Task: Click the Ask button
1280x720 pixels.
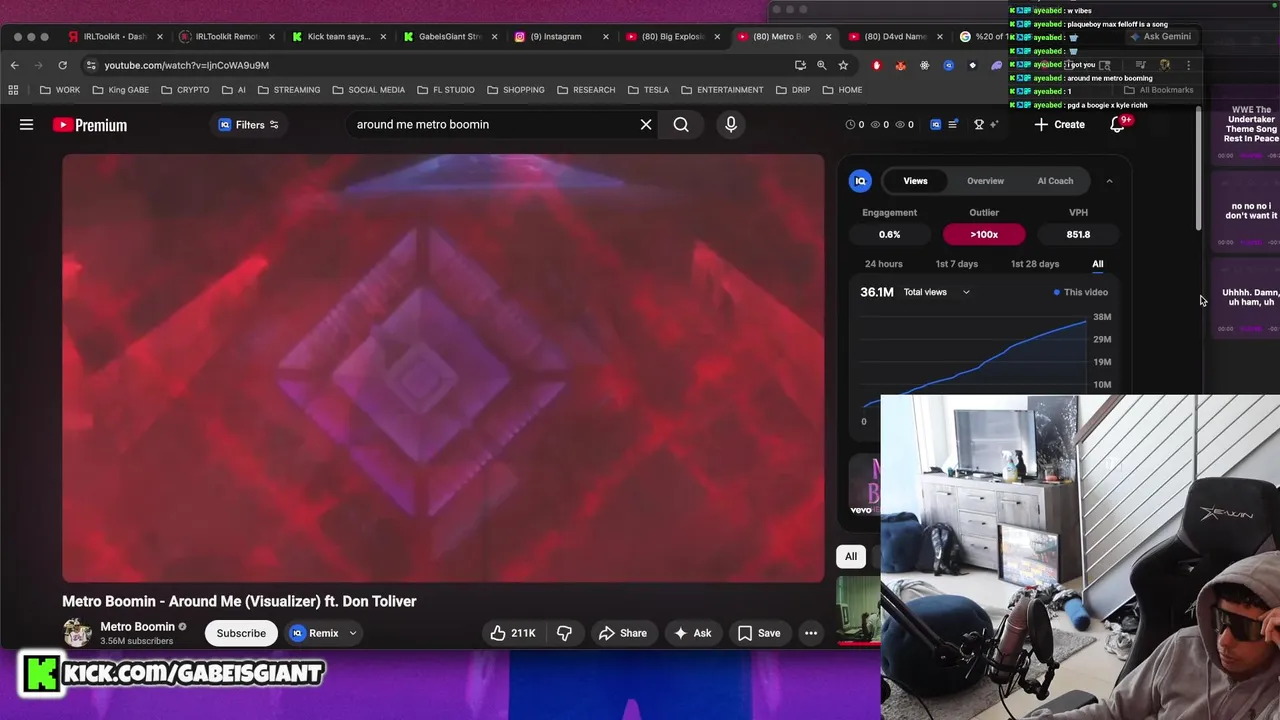Action: tap(692, 633)
